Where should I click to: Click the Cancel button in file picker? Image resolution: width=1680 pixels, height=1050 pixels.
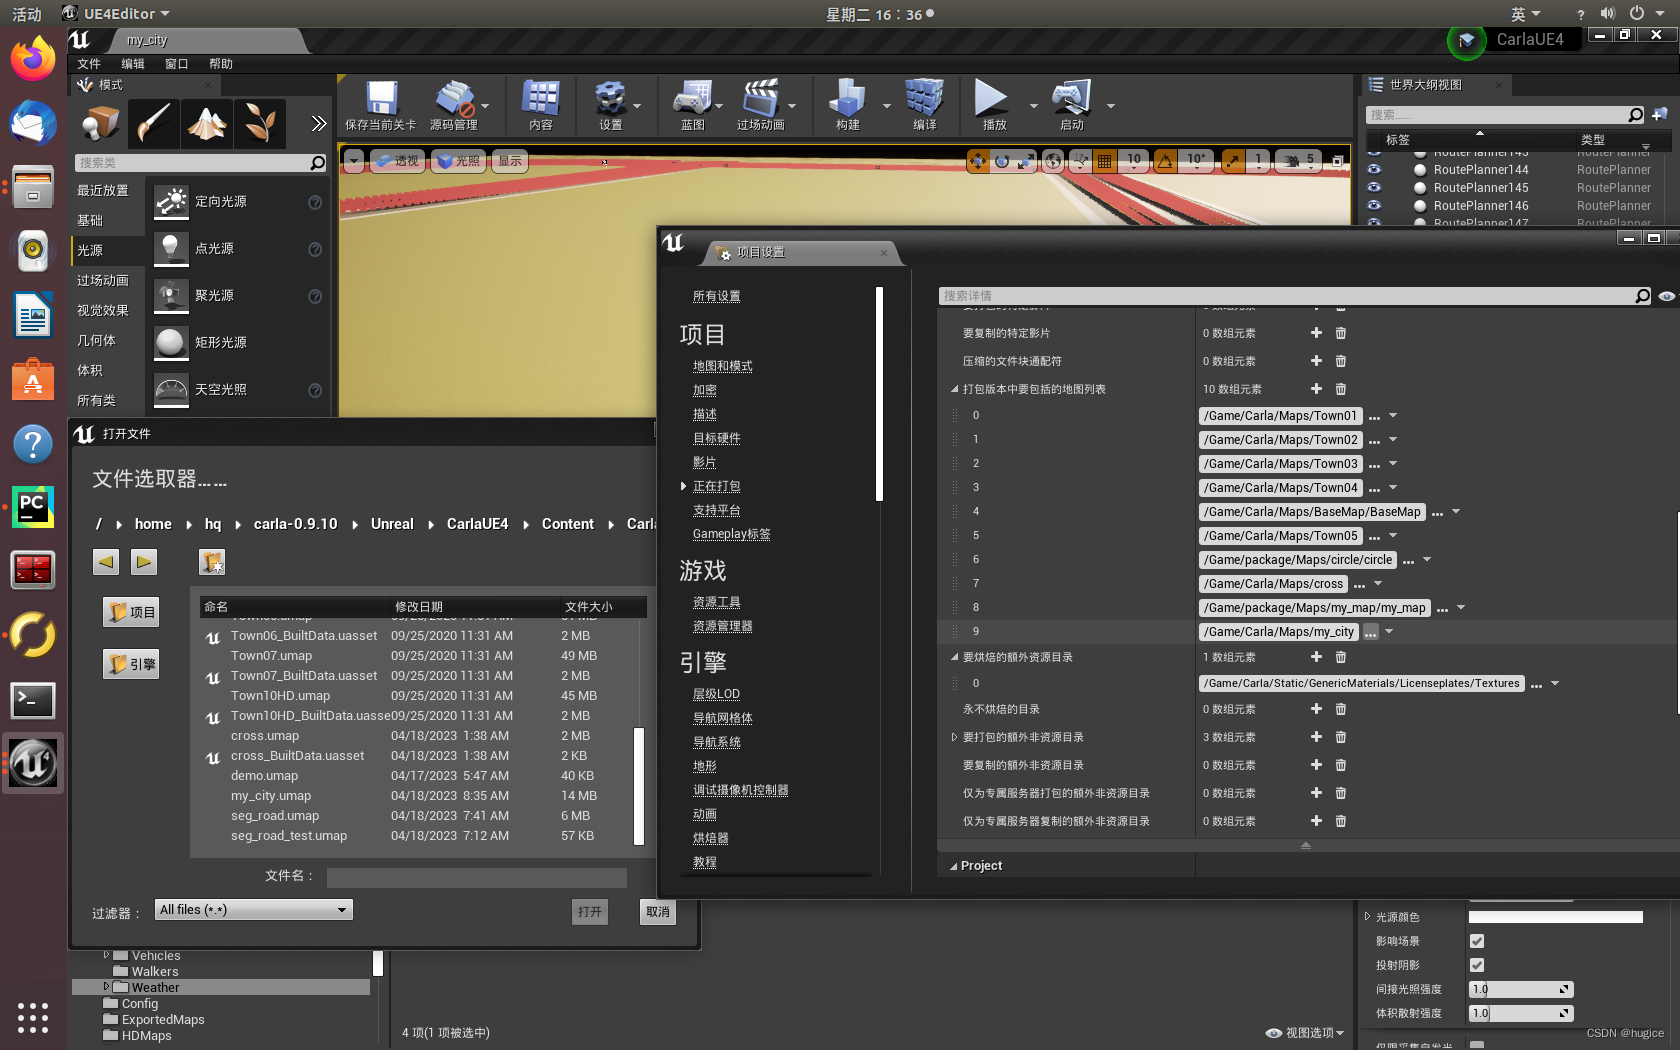pyautogui.click(x=658, y=912)
